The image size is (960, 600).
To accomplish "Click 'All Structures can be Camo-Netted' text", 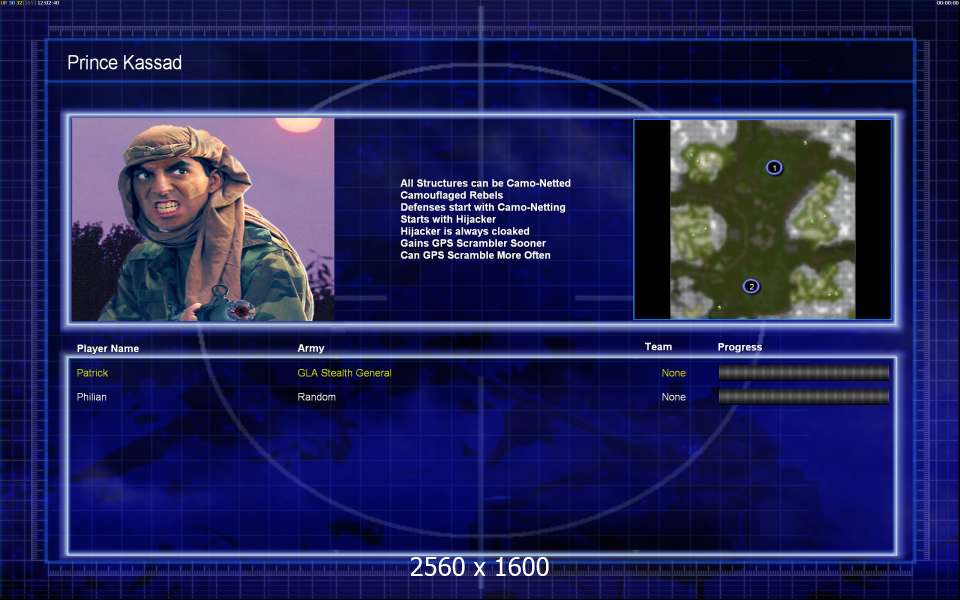I will coord(485,183).
